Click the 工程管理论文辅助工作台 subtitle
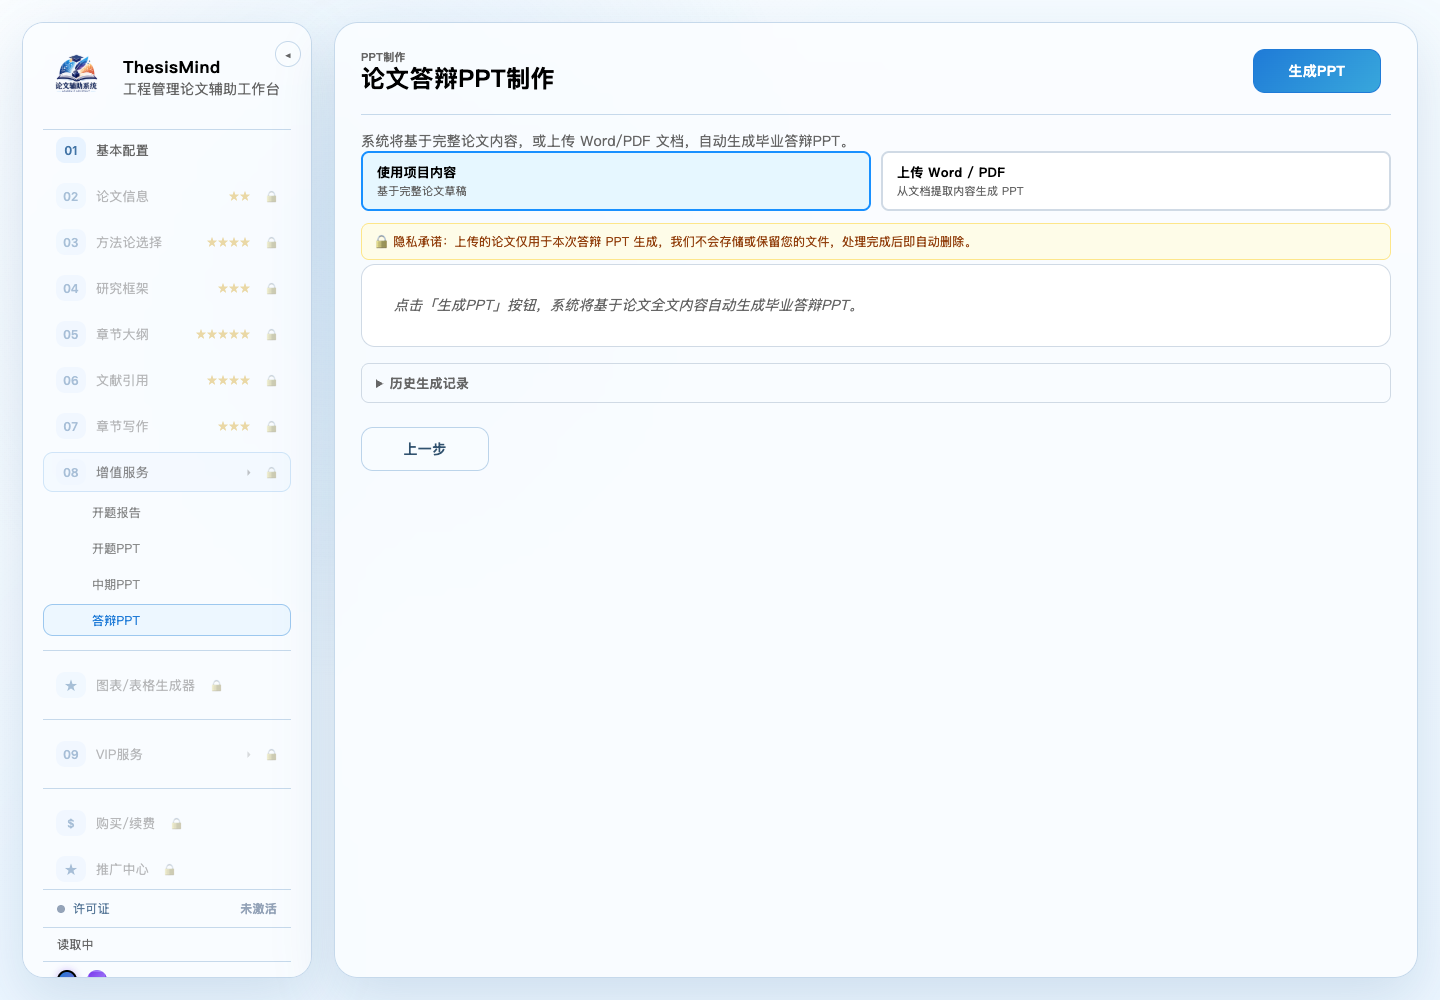Screen dimensions: 1440x1000 click(x=201, y=89)
